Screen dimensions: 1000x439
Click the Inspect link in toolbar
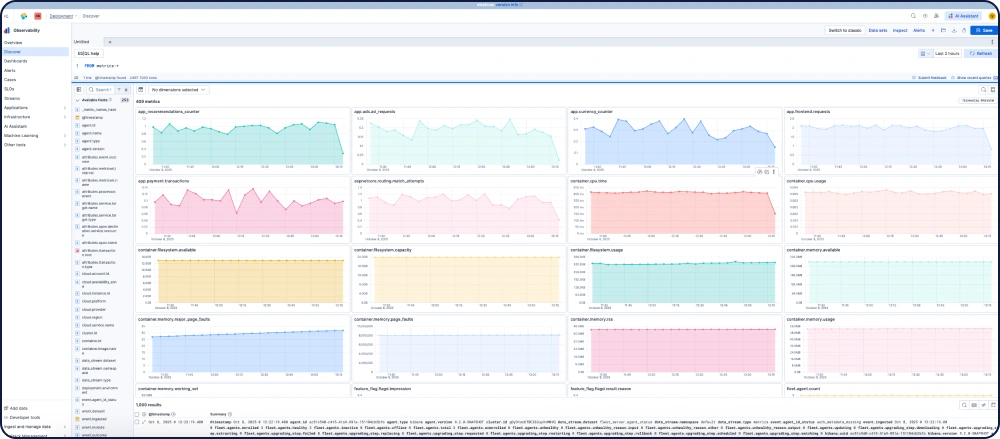(x=899, y=31)
